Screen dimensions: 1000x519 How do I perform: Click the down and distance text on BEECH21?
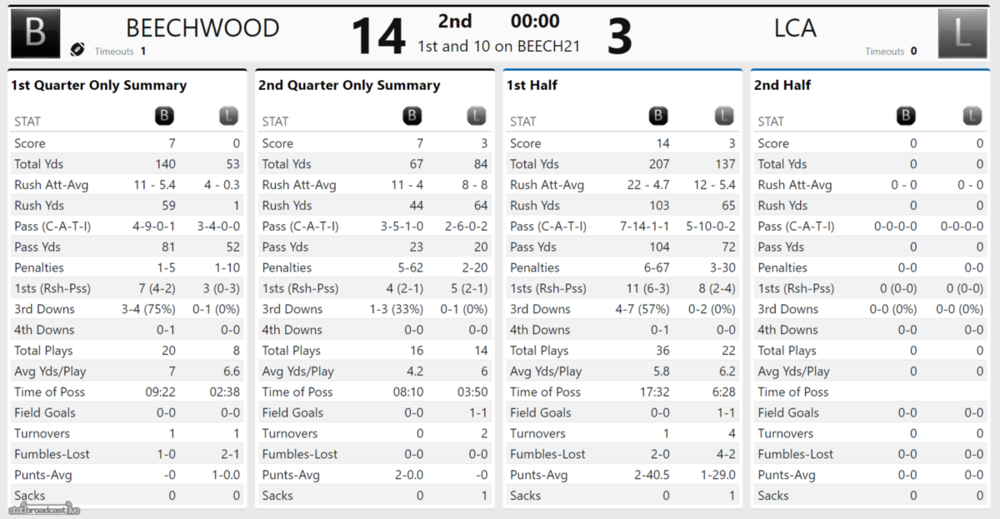tap(499, 47)
